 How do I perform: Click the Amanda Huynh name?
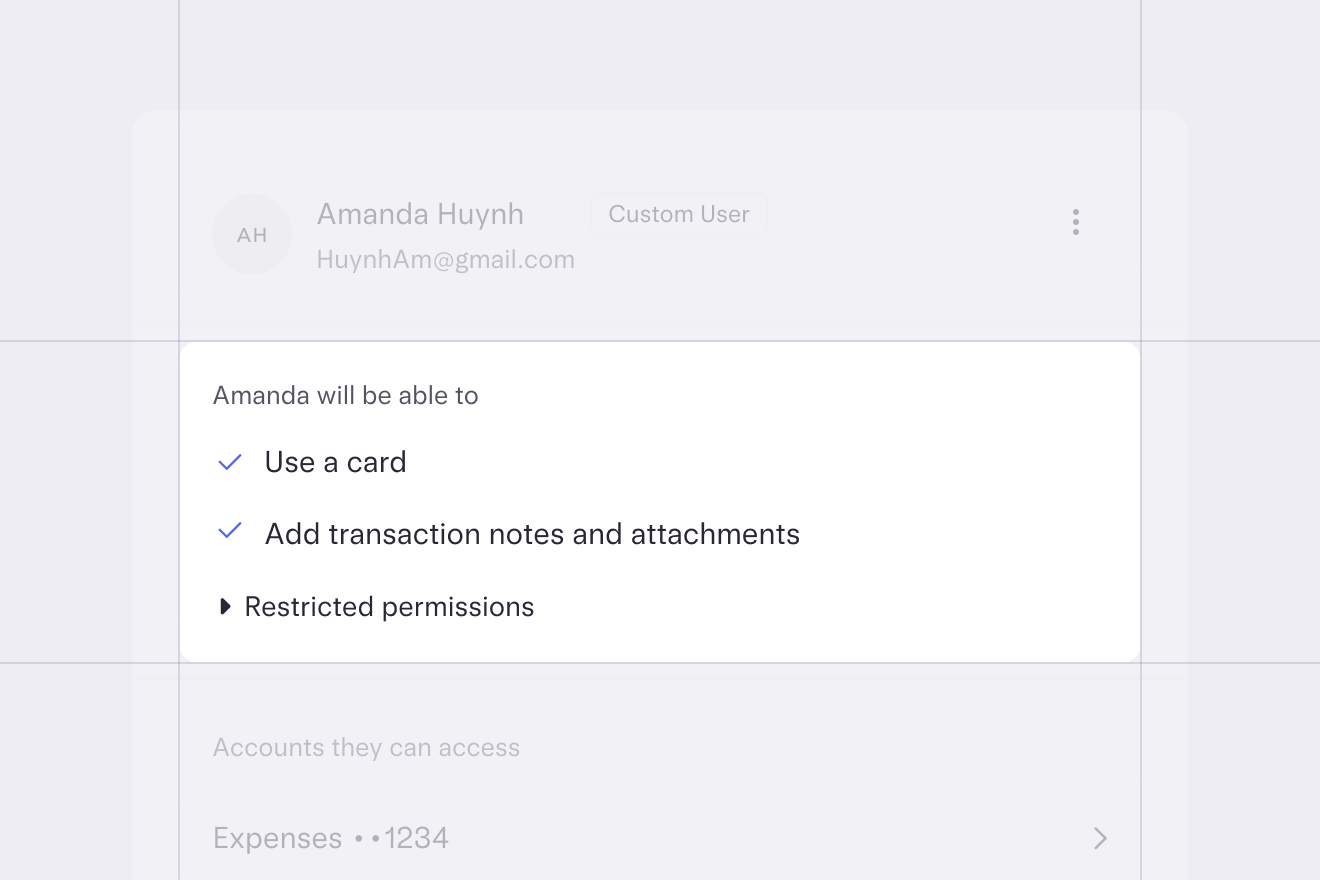point(420,214)
